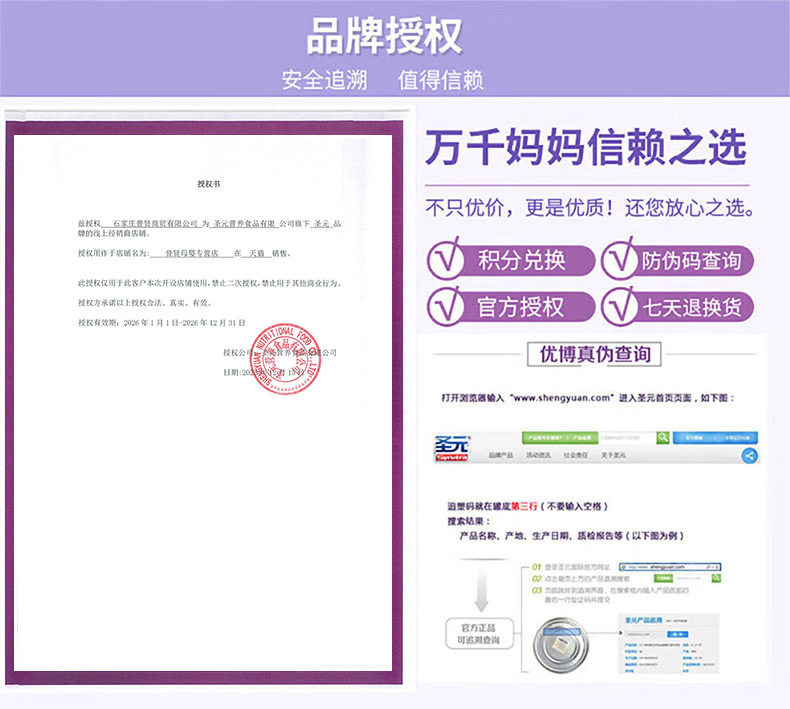Click the 01 step number text
790x709 pixels.
pos(537,567)
